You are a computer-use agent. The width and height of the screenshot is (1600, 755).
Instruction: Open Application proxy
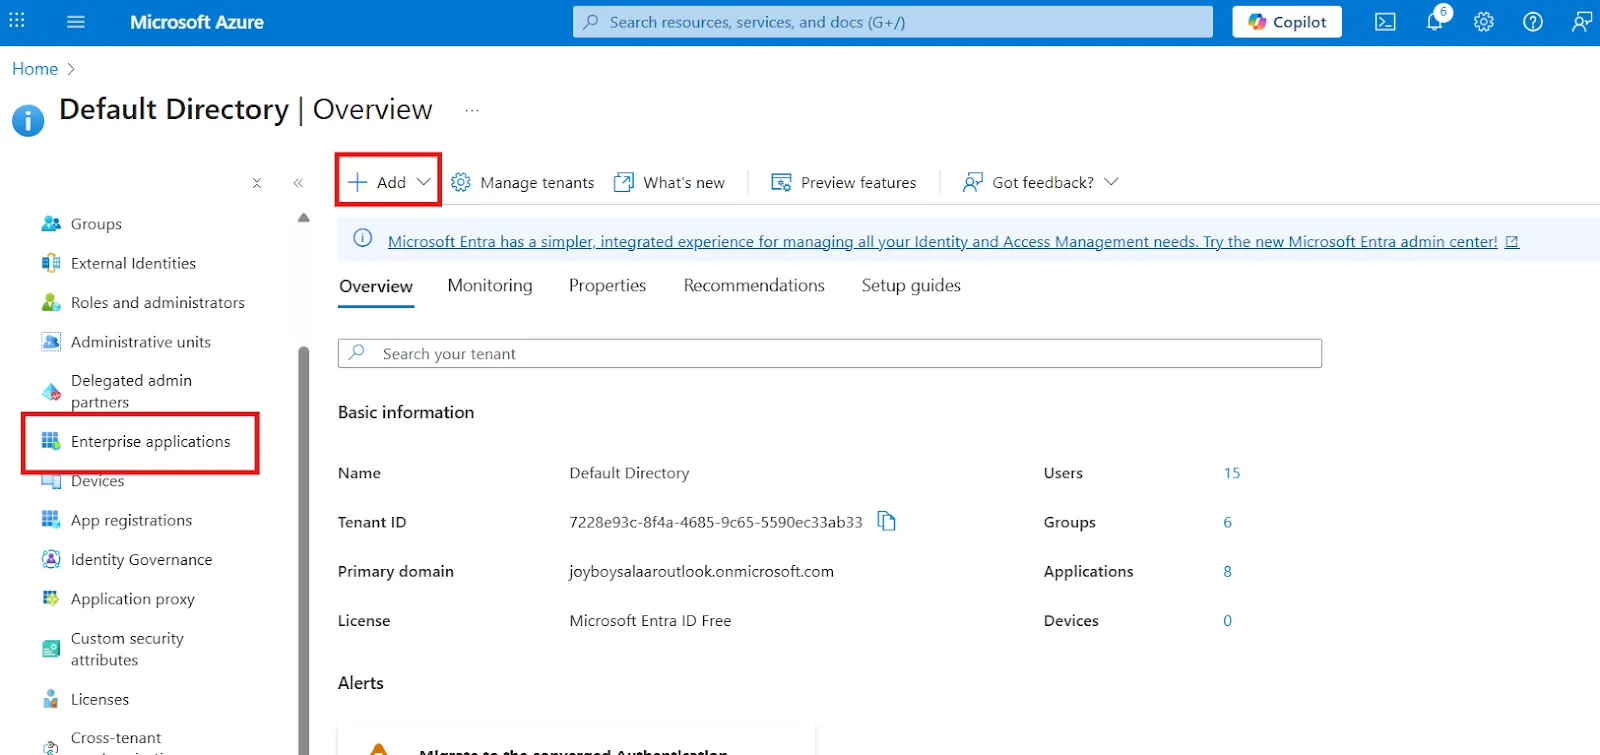[132, 599]
